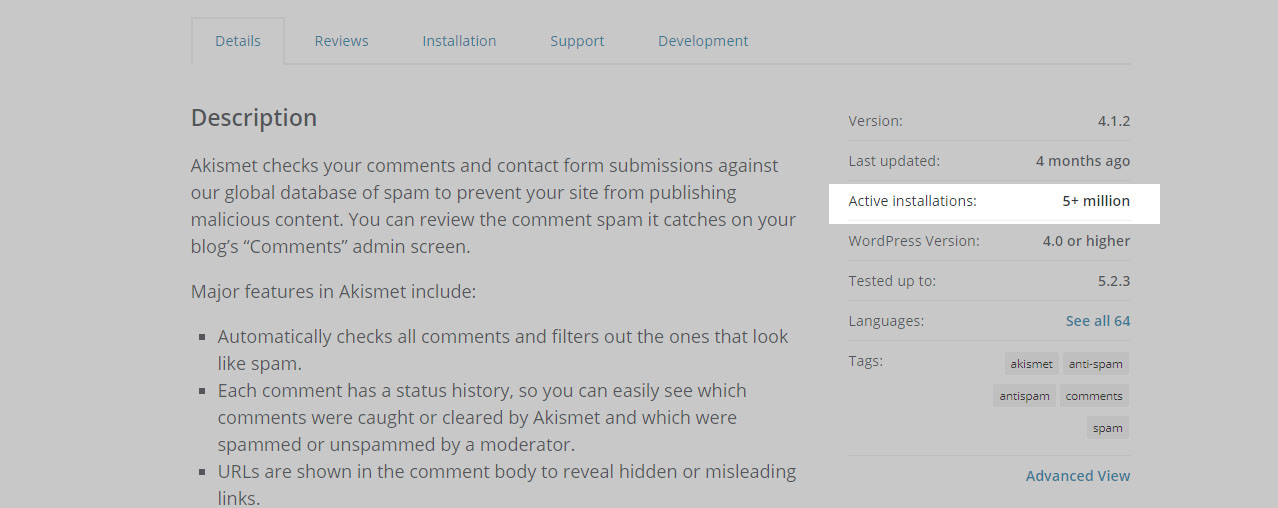Go to the Support tab
The width and height of the screenshot is (1278, 508).
coord(577,41)
